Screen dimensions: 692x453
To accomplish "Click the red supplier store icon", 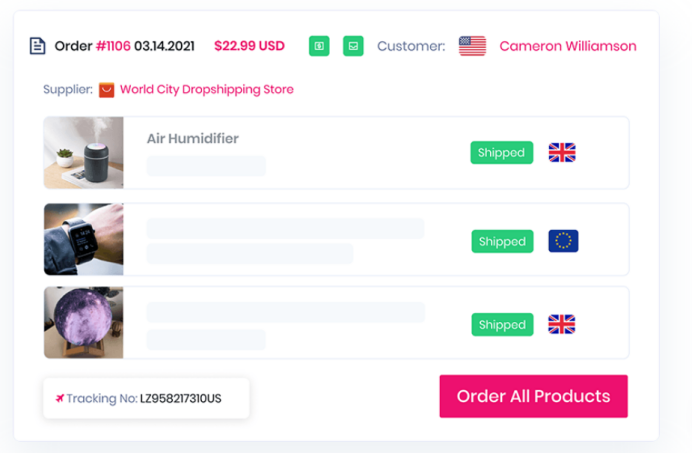I will pyautogui.click(x=106, y=90).
